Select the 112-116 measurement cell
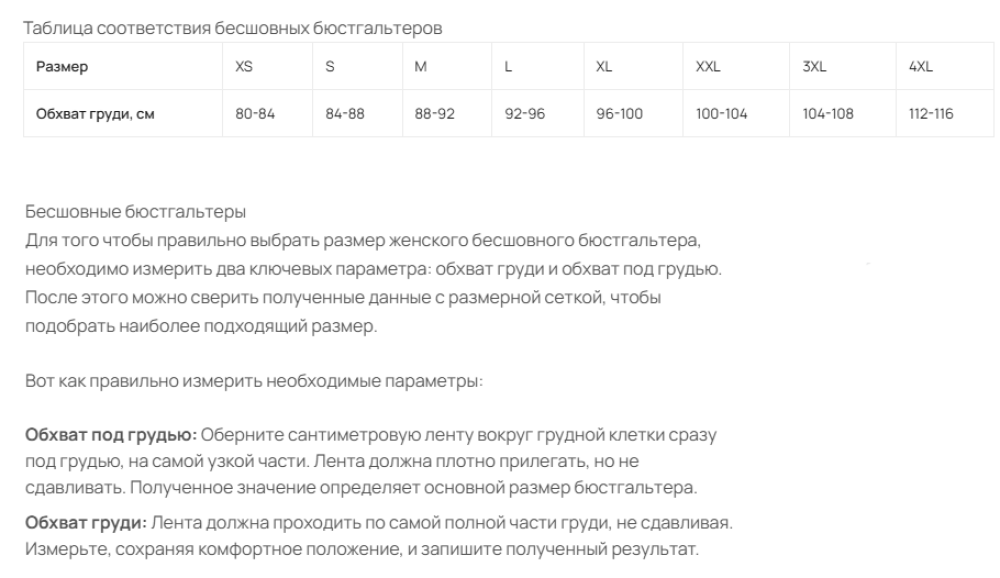The image size is (1000, 578). tap(945, 114)
